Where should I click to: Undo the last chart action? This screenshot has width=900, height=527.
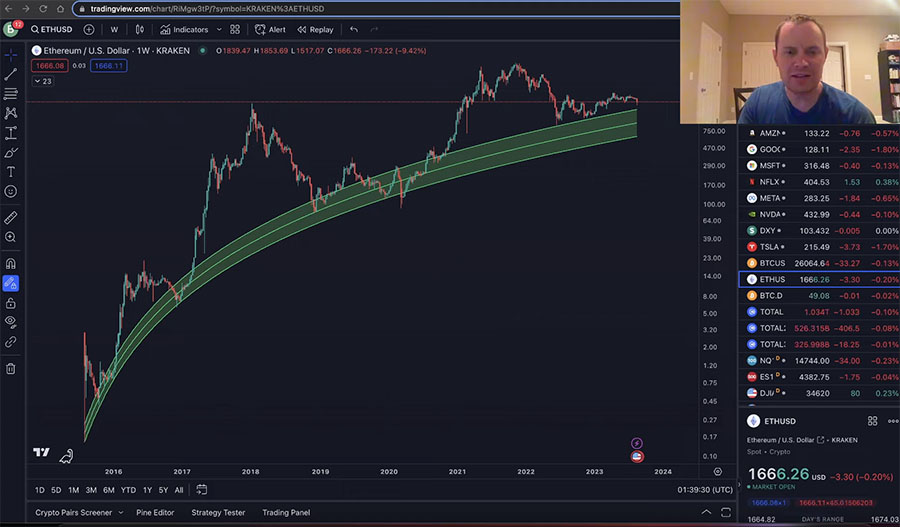coord(354,29)
